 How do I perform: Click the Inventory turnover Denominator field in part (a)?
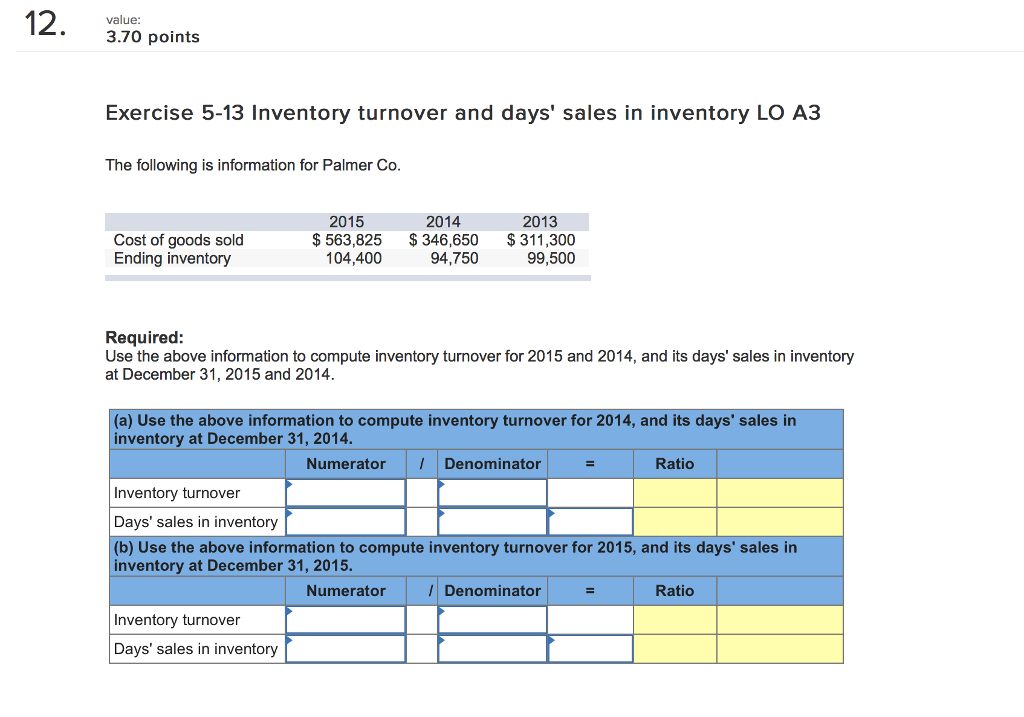[492, 491]
